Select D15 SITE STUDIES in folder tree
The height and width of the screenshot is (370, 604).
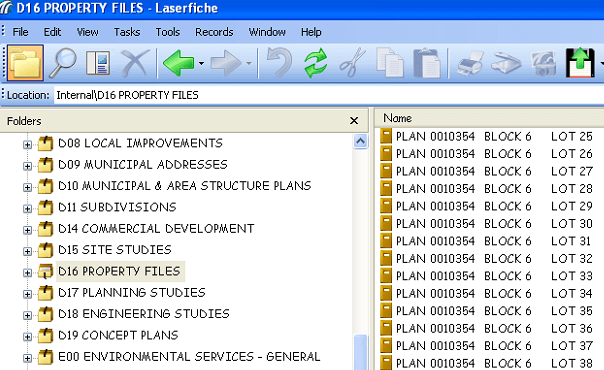(115, 250)
